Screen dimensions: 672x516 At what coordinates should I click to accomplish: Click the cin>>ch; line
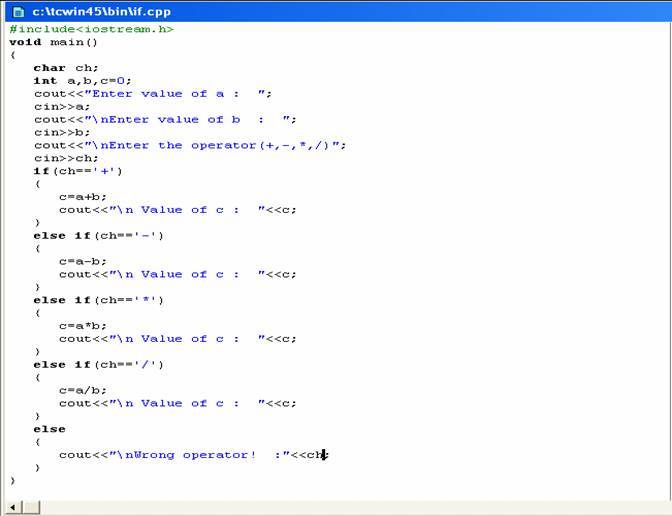(66, 158)
